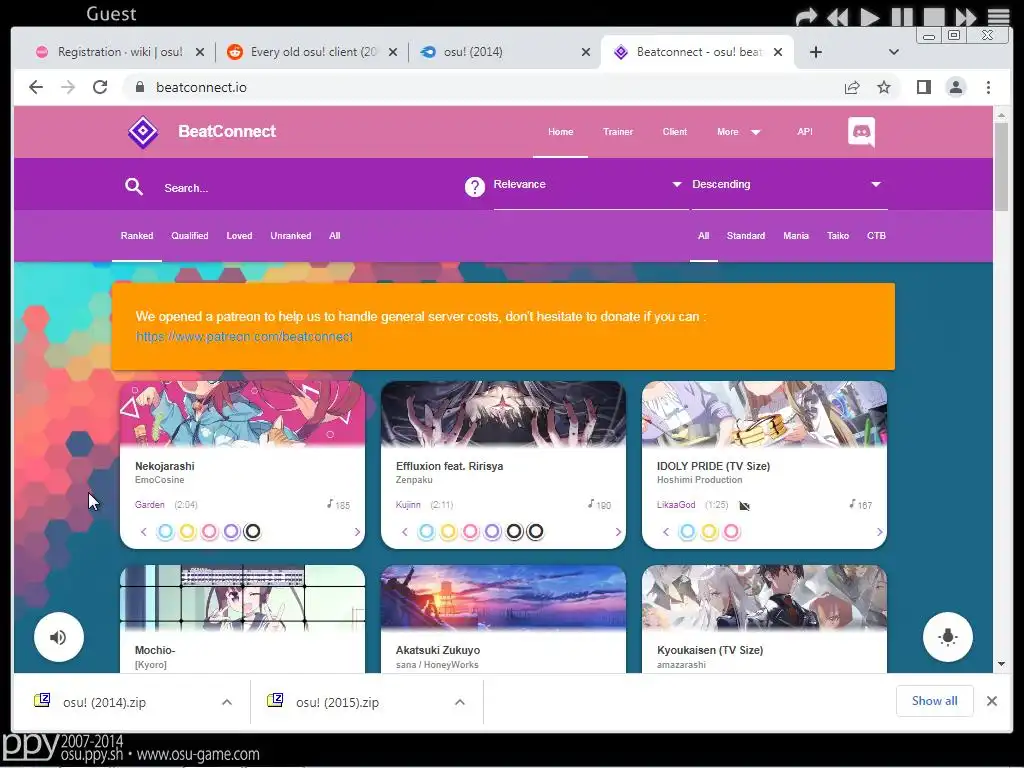1024x768 pixels.
Task: Select the first blue difficulty circle on Nekojarashi
Action: coord(165,532)
